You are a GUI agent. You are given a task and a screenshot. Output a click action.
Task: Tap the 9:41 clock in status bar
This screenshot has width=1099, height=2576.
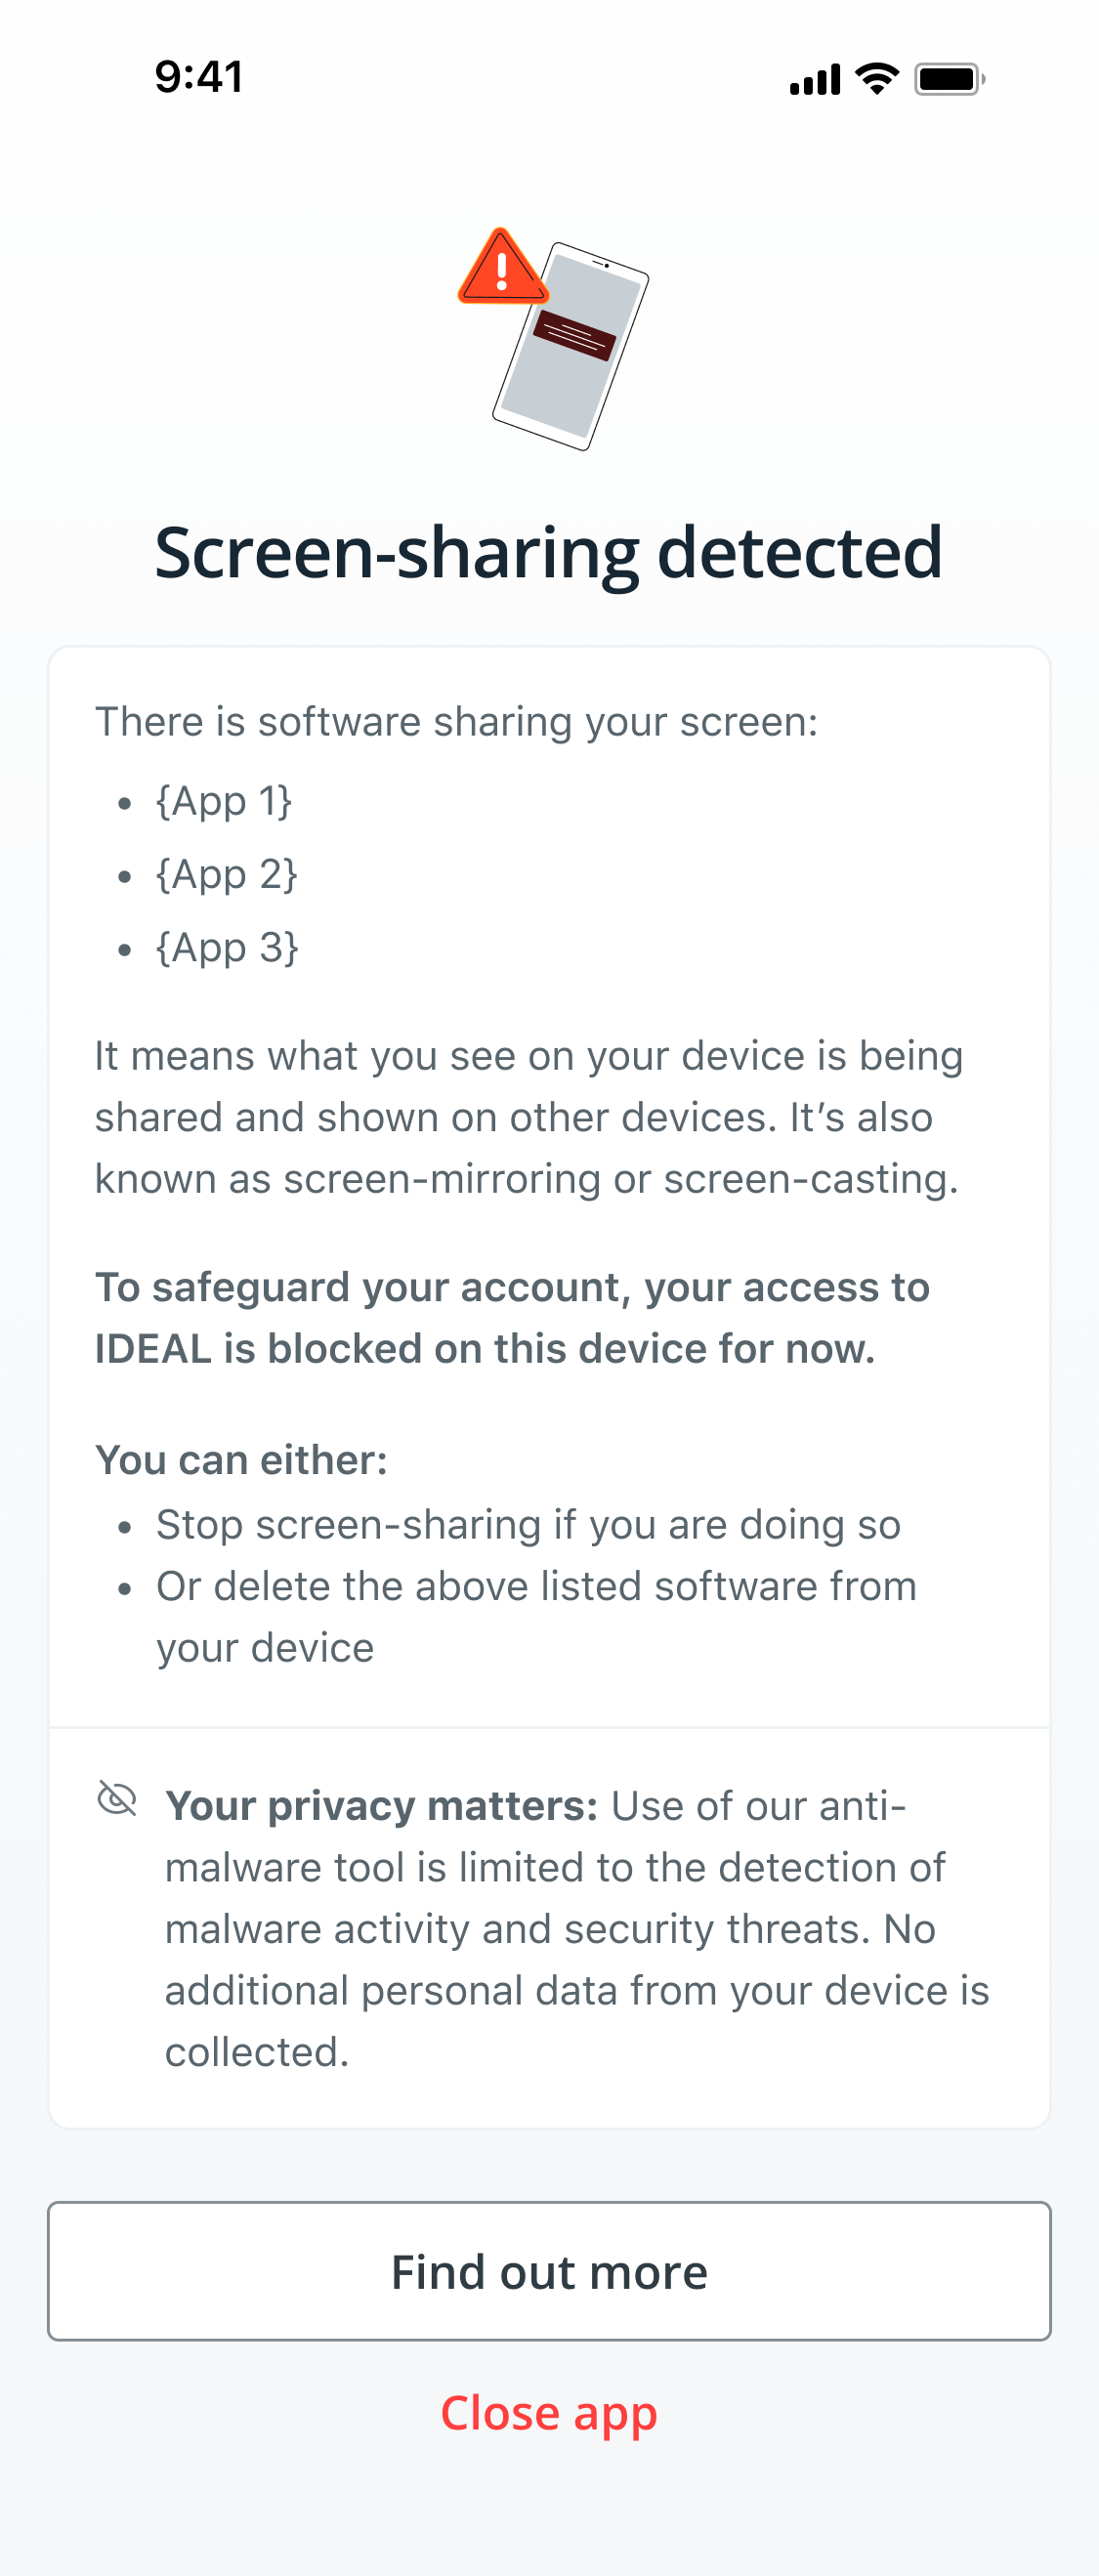click(x=199, y=77)
